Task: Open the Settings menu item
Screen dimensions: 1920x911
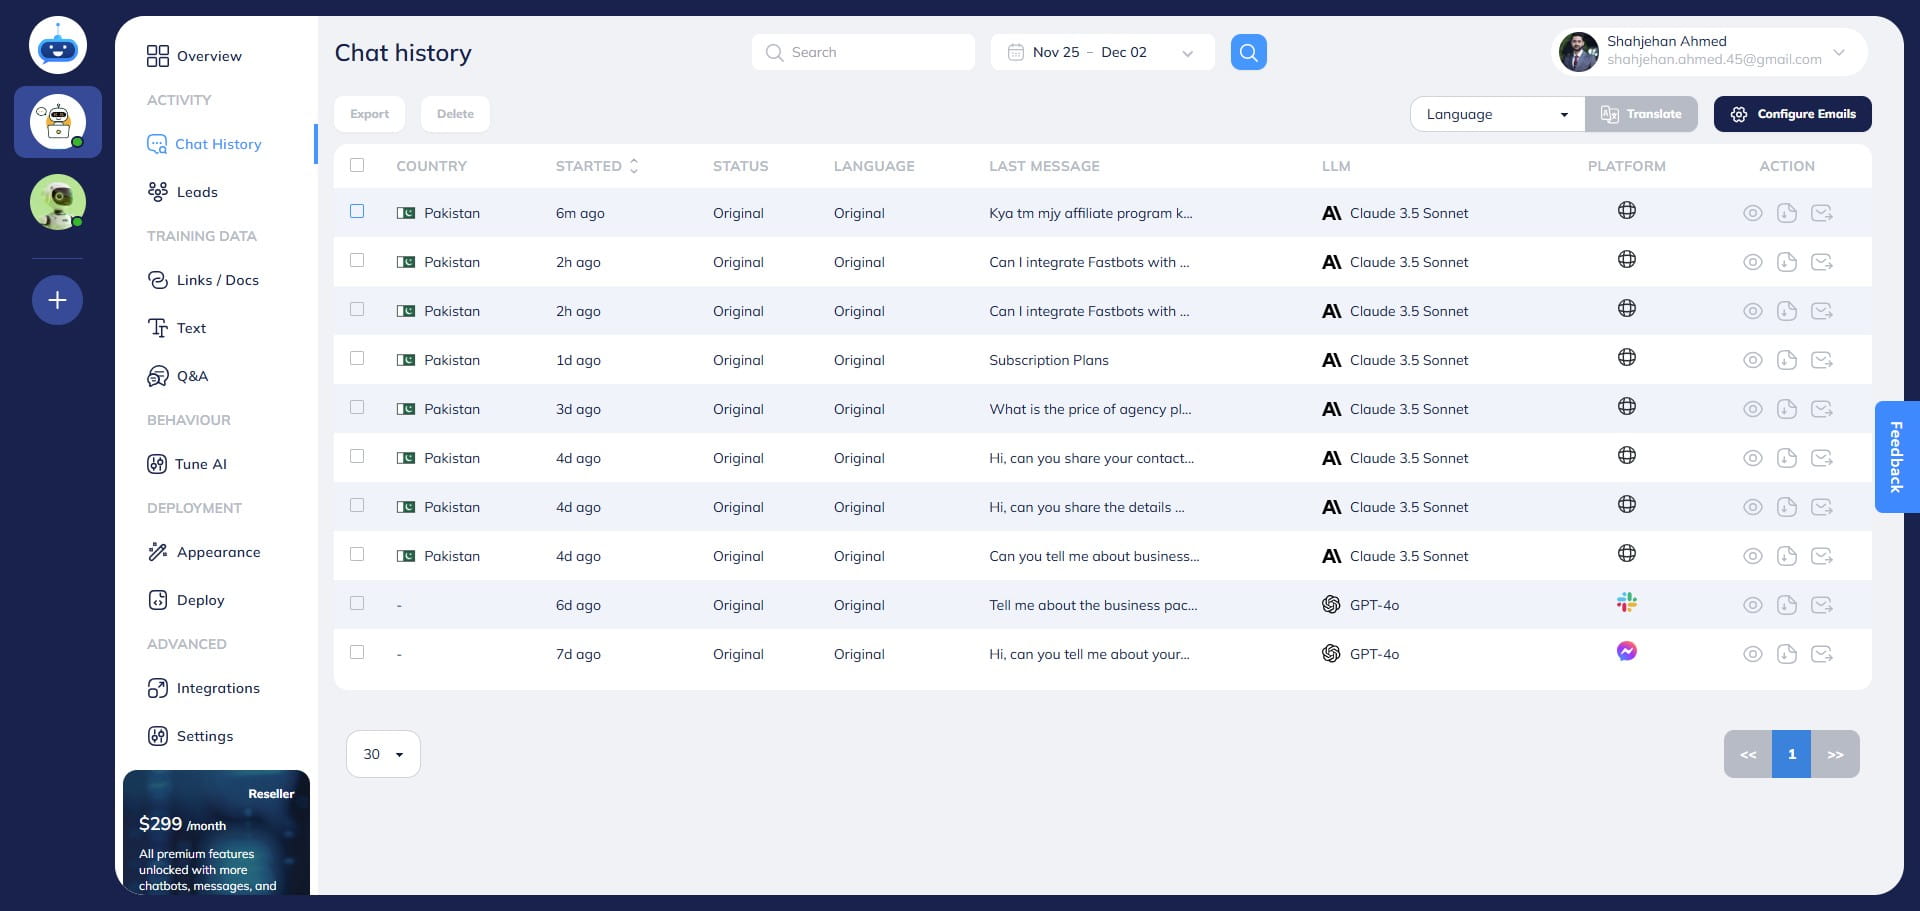Action: coord(205,736)
